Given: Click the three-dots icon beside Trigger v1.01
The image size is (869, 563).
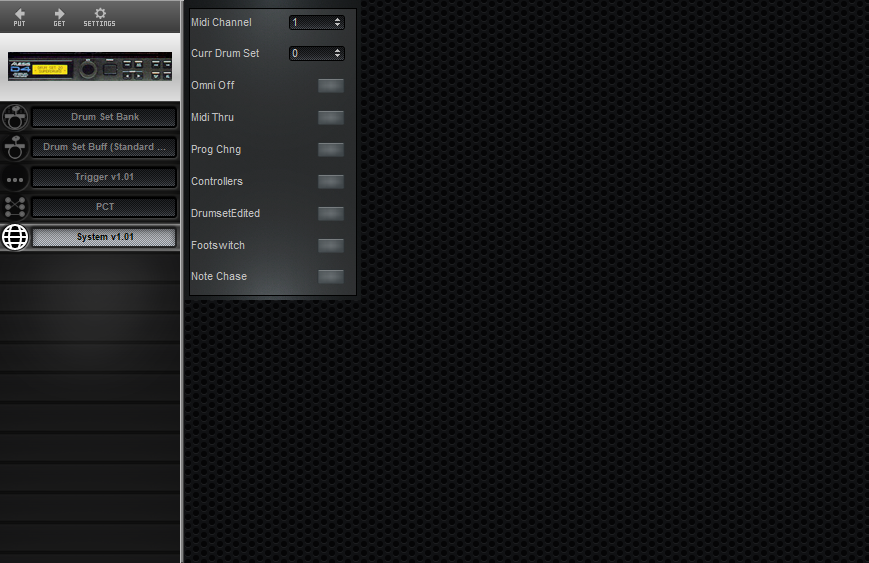Looking at the screenshot, I should (15, 179).
